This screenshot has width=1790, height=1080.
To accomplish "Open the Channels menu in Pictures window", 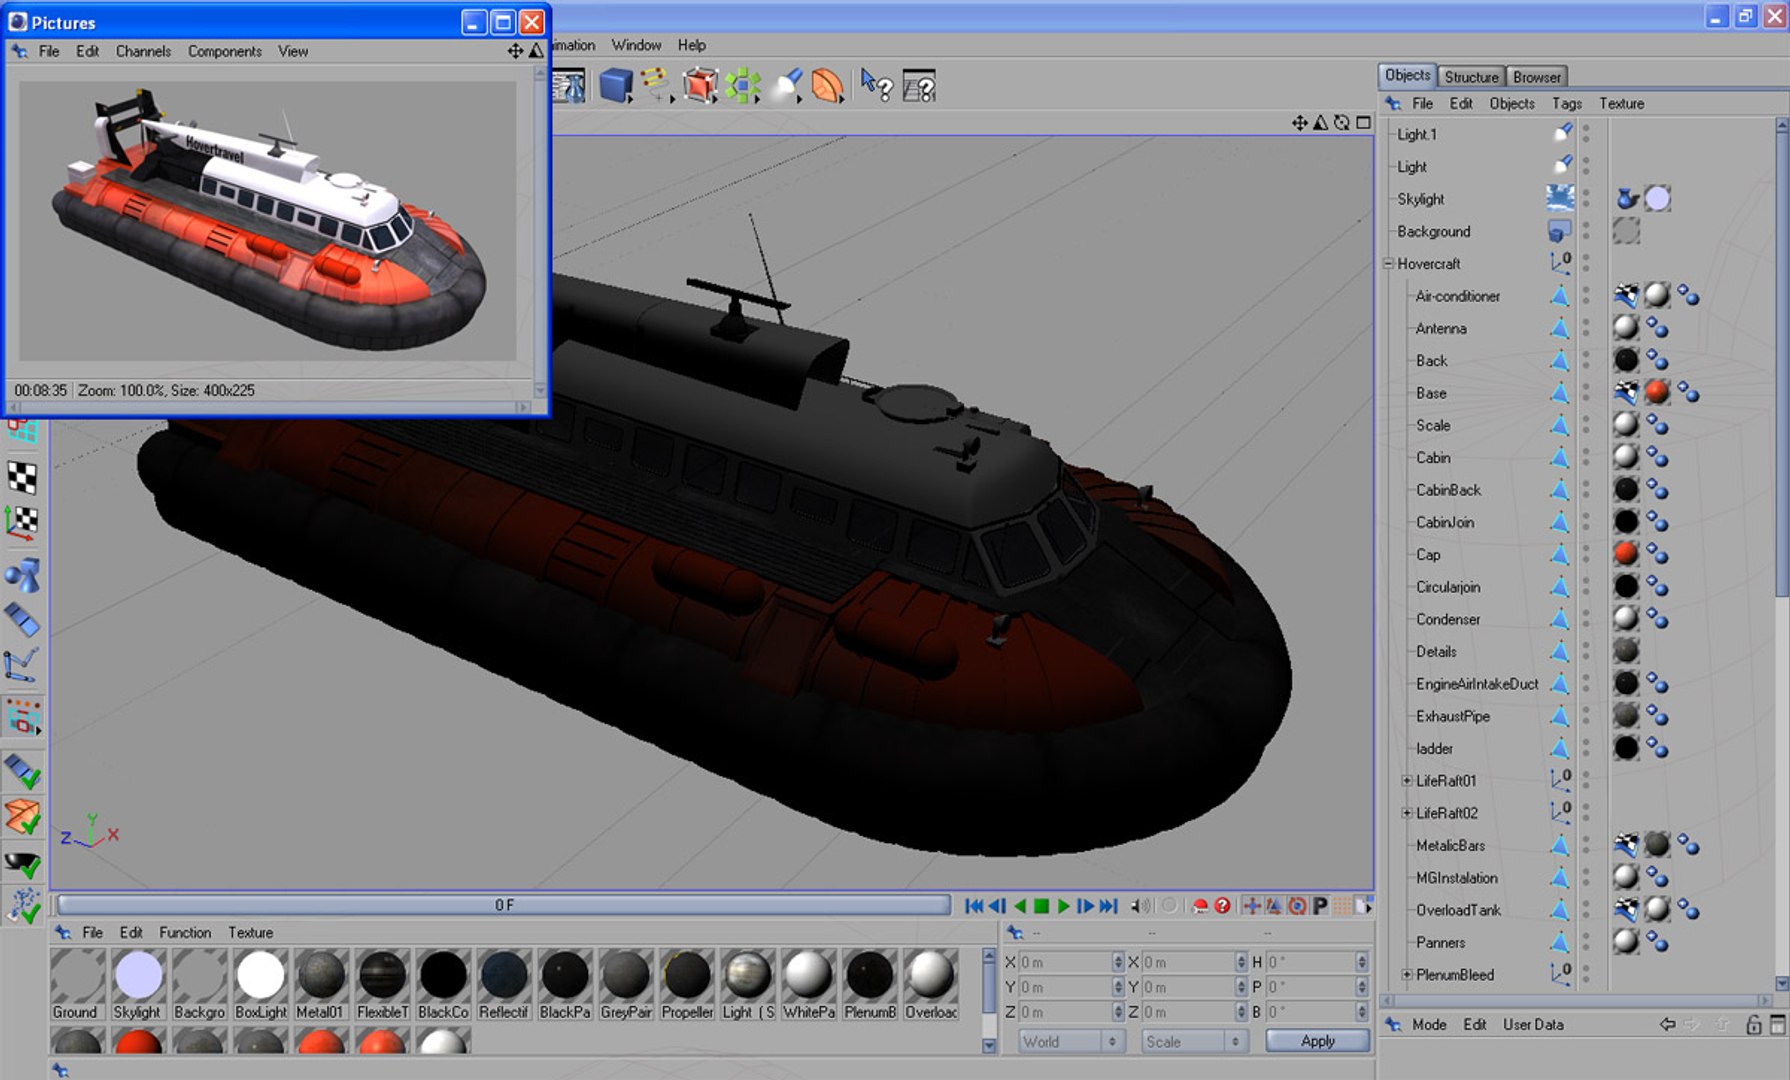I will point(143,51).
